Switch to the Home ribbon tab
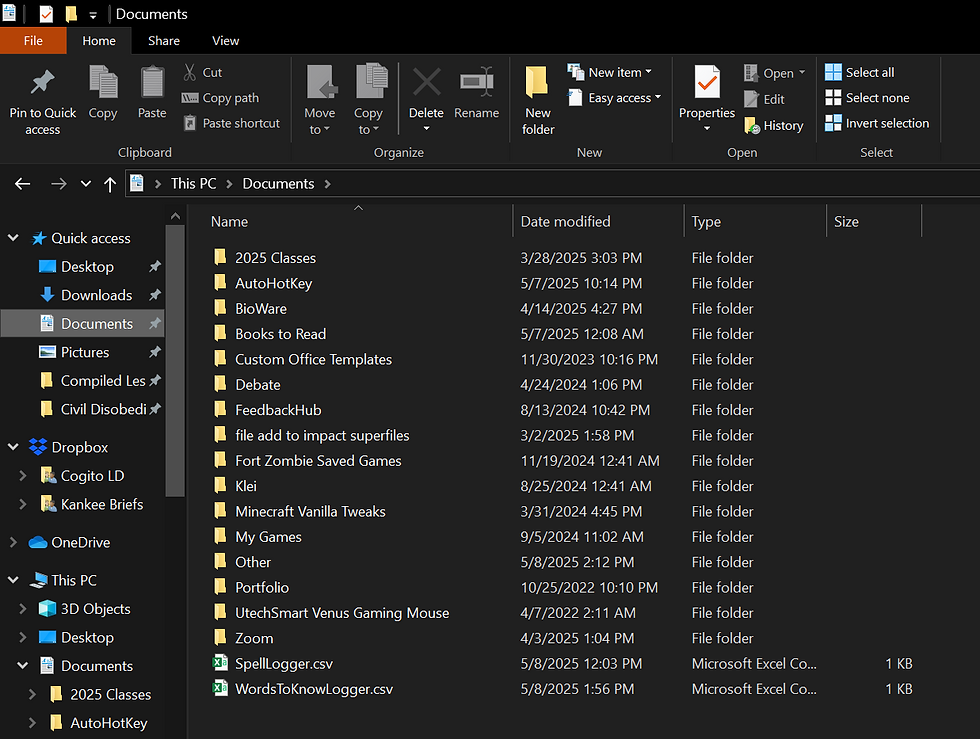The width and height of the screenshot is (980, 739). (99, 41)
